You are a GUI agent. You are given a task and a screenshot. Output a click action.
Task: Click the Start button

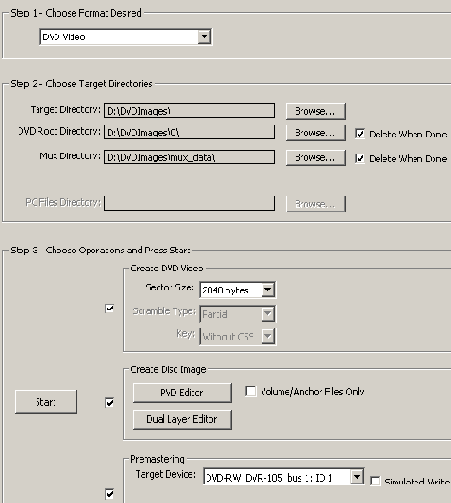click(x=46, y=402)
